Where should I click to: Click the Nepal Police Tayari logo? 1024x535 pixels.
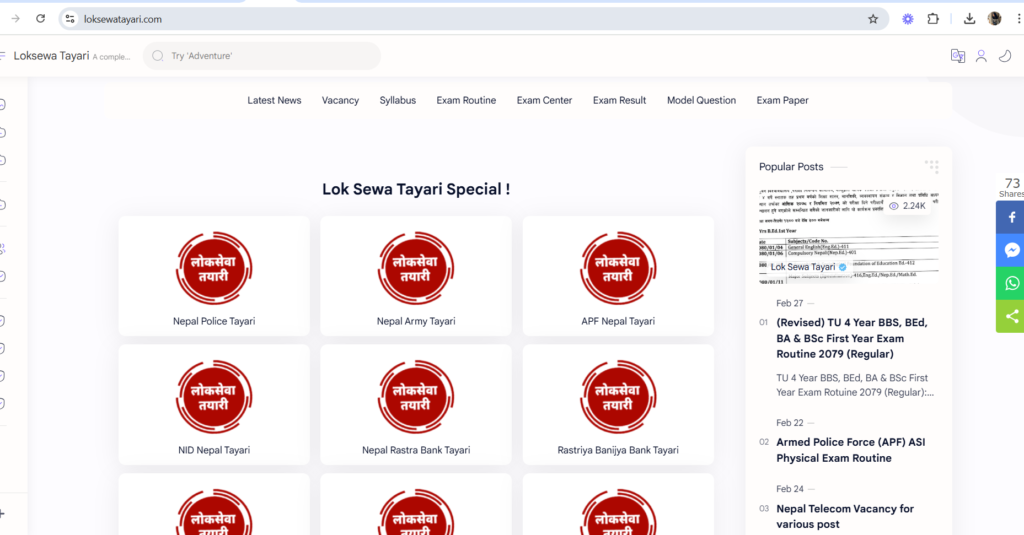(x=214, y=268)
